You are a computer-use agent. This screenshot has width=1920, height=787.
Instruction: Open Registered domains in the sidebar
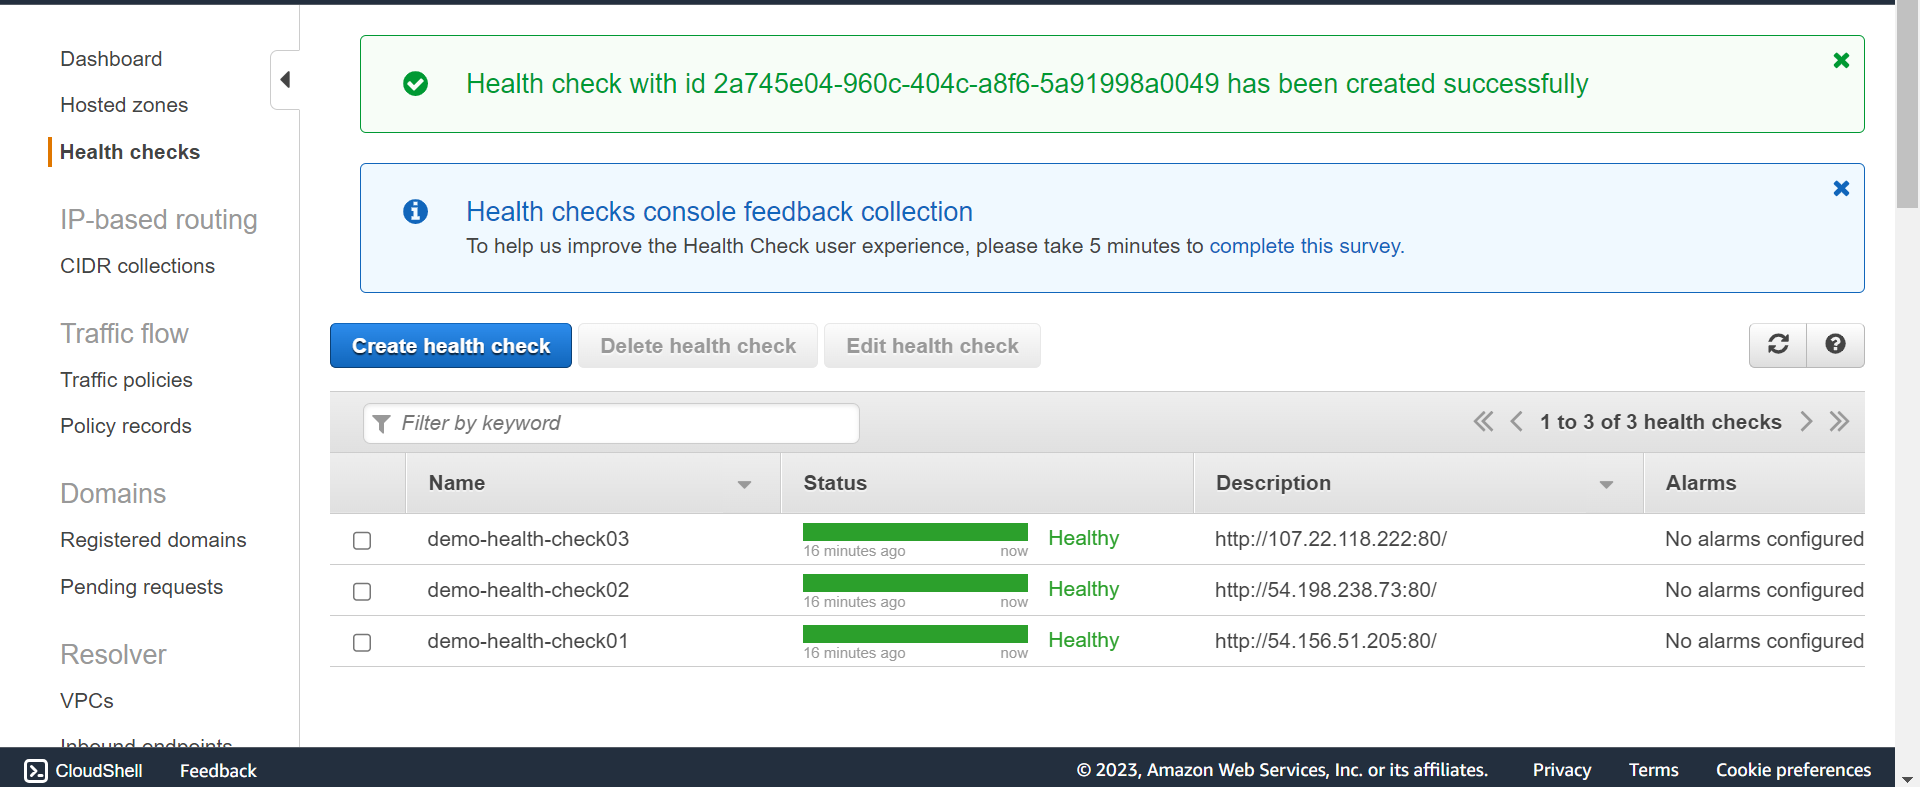(153, 540)
